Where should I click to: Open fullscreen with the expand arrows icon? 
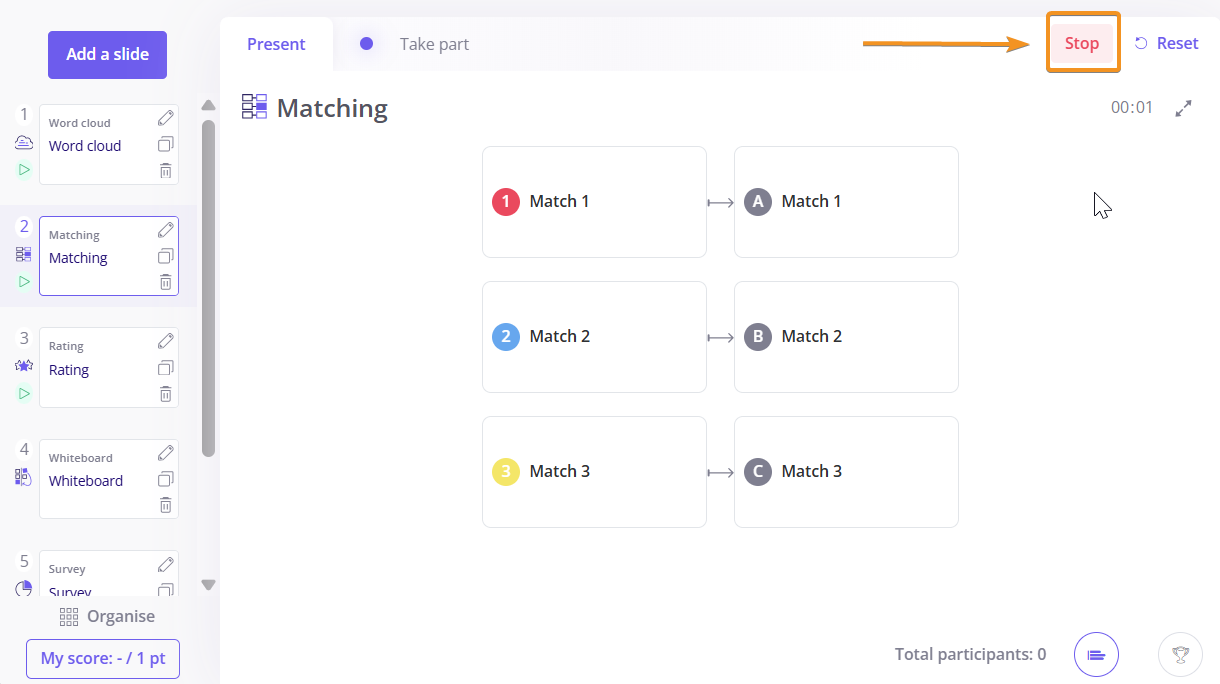[x=1184, y=108]
